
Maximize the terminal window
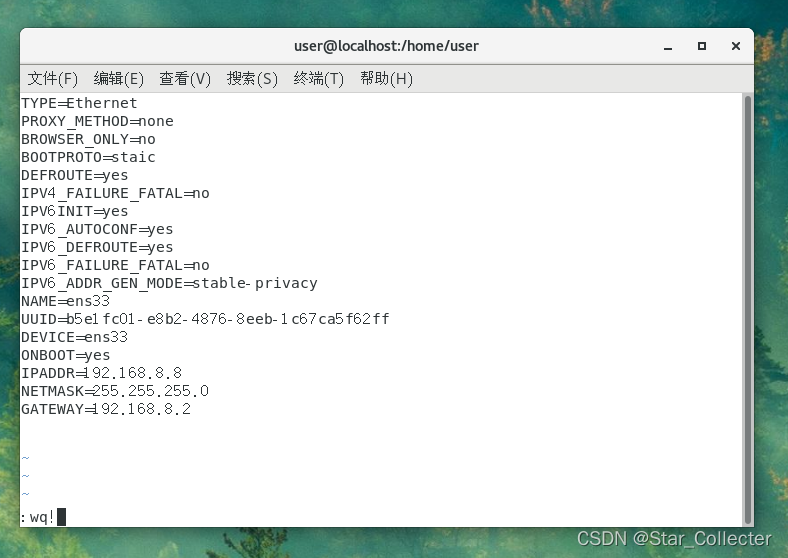click(x=702, y=46)
